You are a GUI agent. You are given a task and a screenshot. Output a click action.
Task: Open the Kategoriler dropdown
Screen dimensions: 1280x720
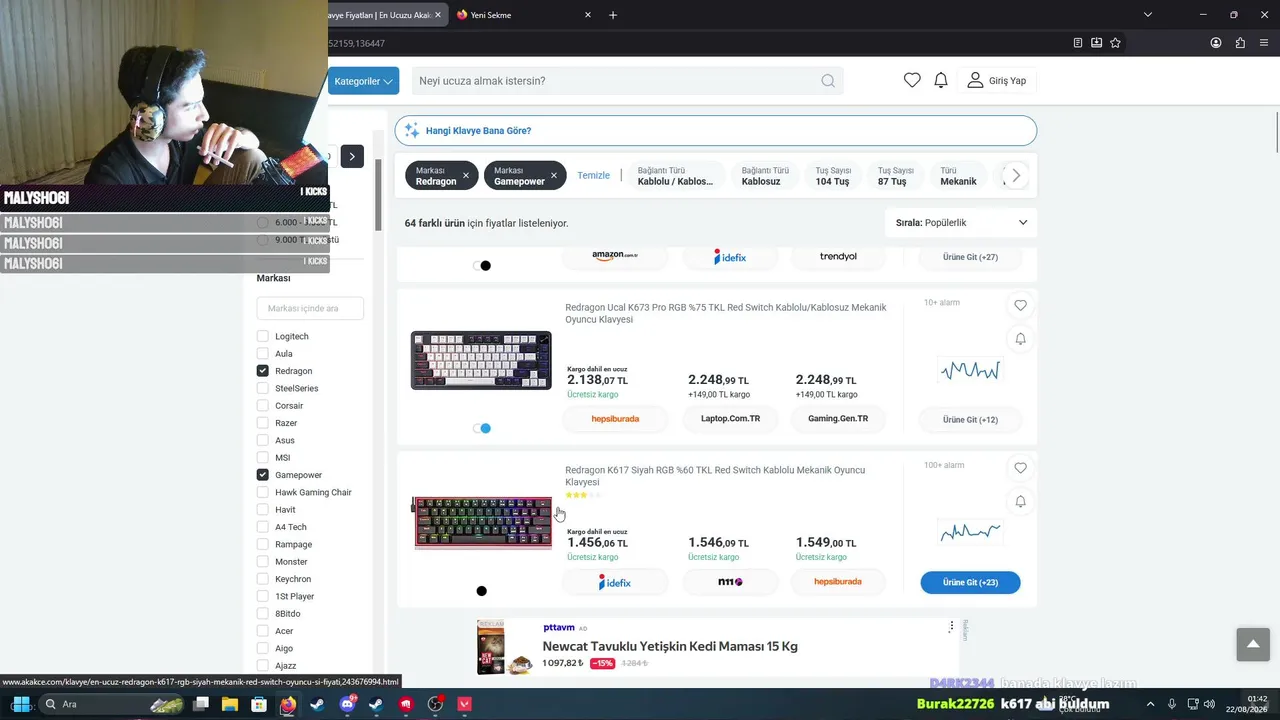point(364,81)
